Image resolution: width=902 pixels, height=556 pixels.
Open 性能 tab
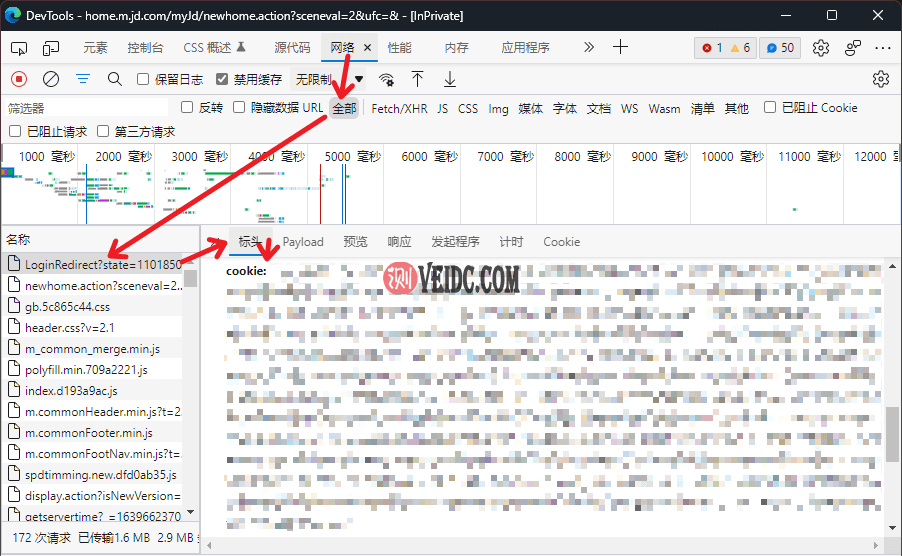(399, 48)
